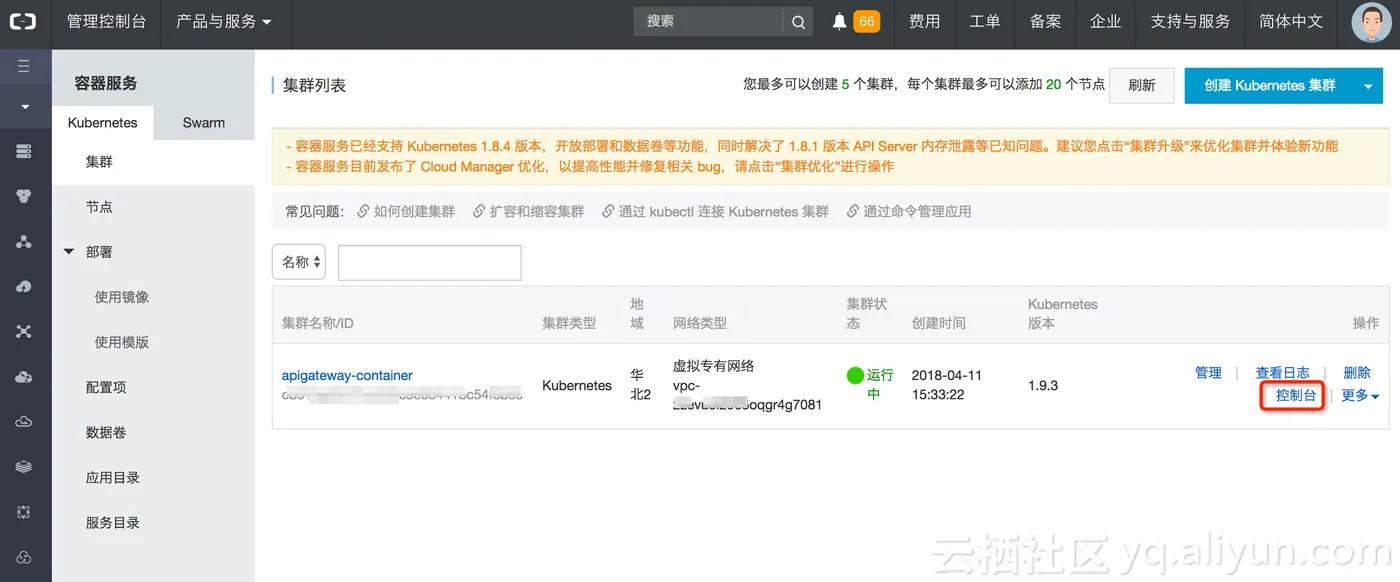Viewport: 1400px width, 582px height.
Task: Open 企业 menu
Action: coord(1105,22)
